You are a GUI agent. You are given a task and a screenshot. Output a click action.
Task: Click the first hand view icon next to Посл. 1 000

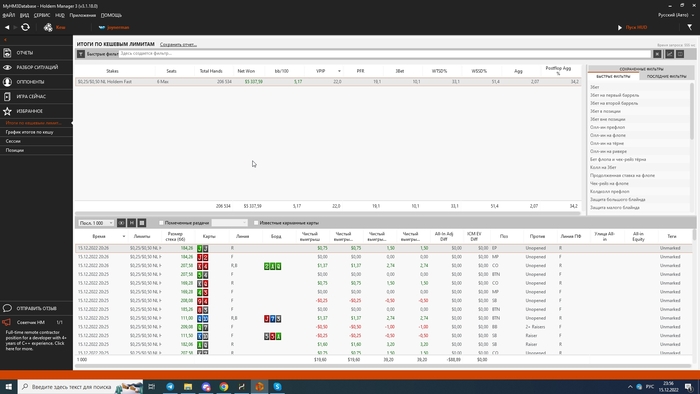121,223
